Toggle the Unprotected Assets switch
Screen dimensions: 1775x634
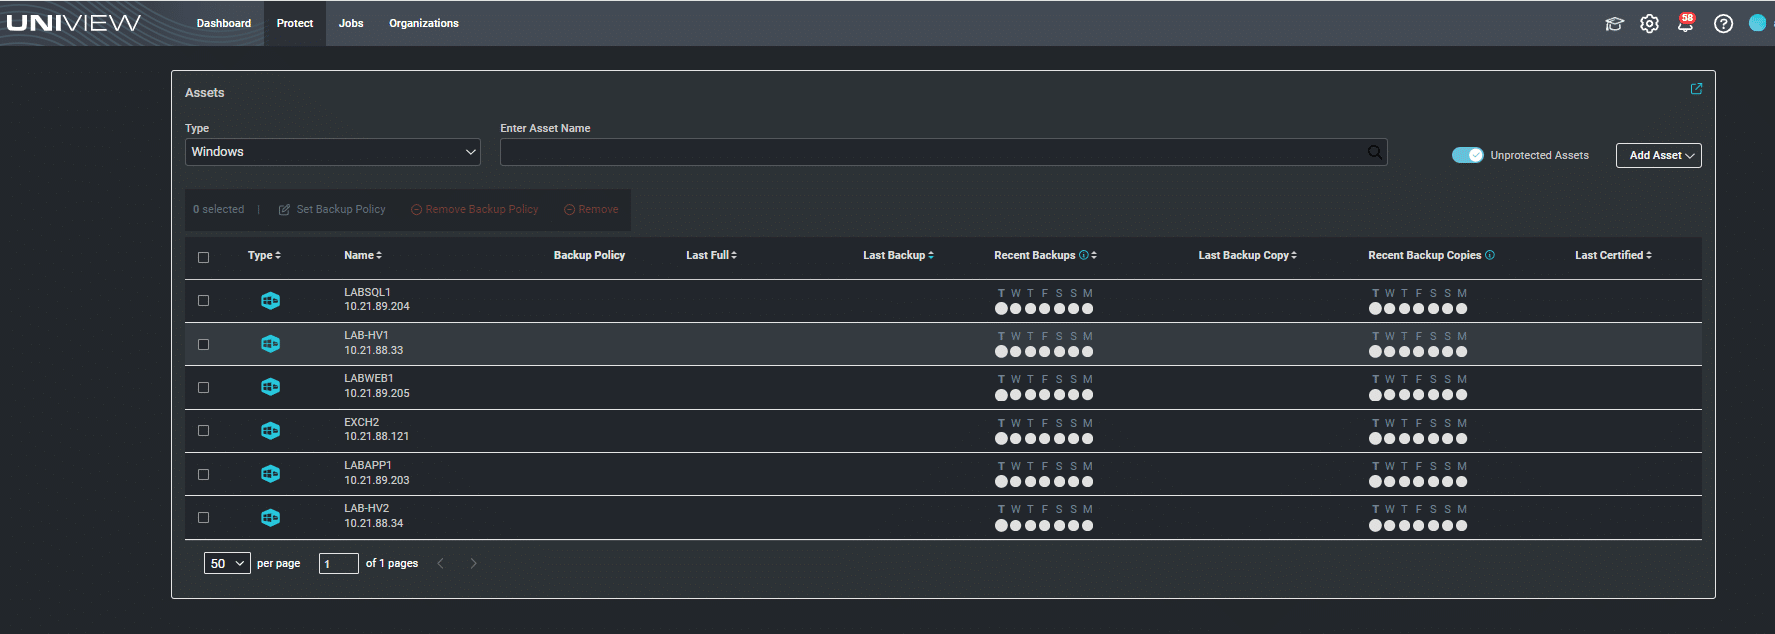click(x=1467, y=155)
